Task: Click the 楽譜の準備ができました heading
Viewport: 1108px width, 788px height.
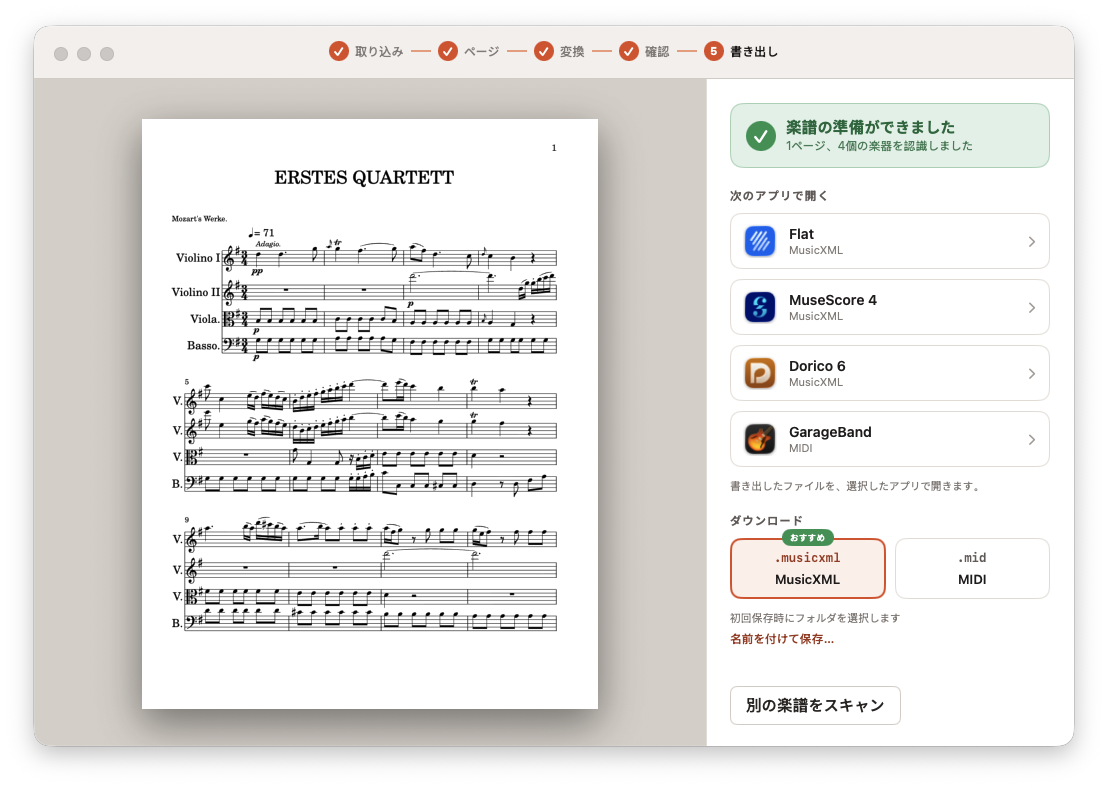Action: (x=871, y=127)
